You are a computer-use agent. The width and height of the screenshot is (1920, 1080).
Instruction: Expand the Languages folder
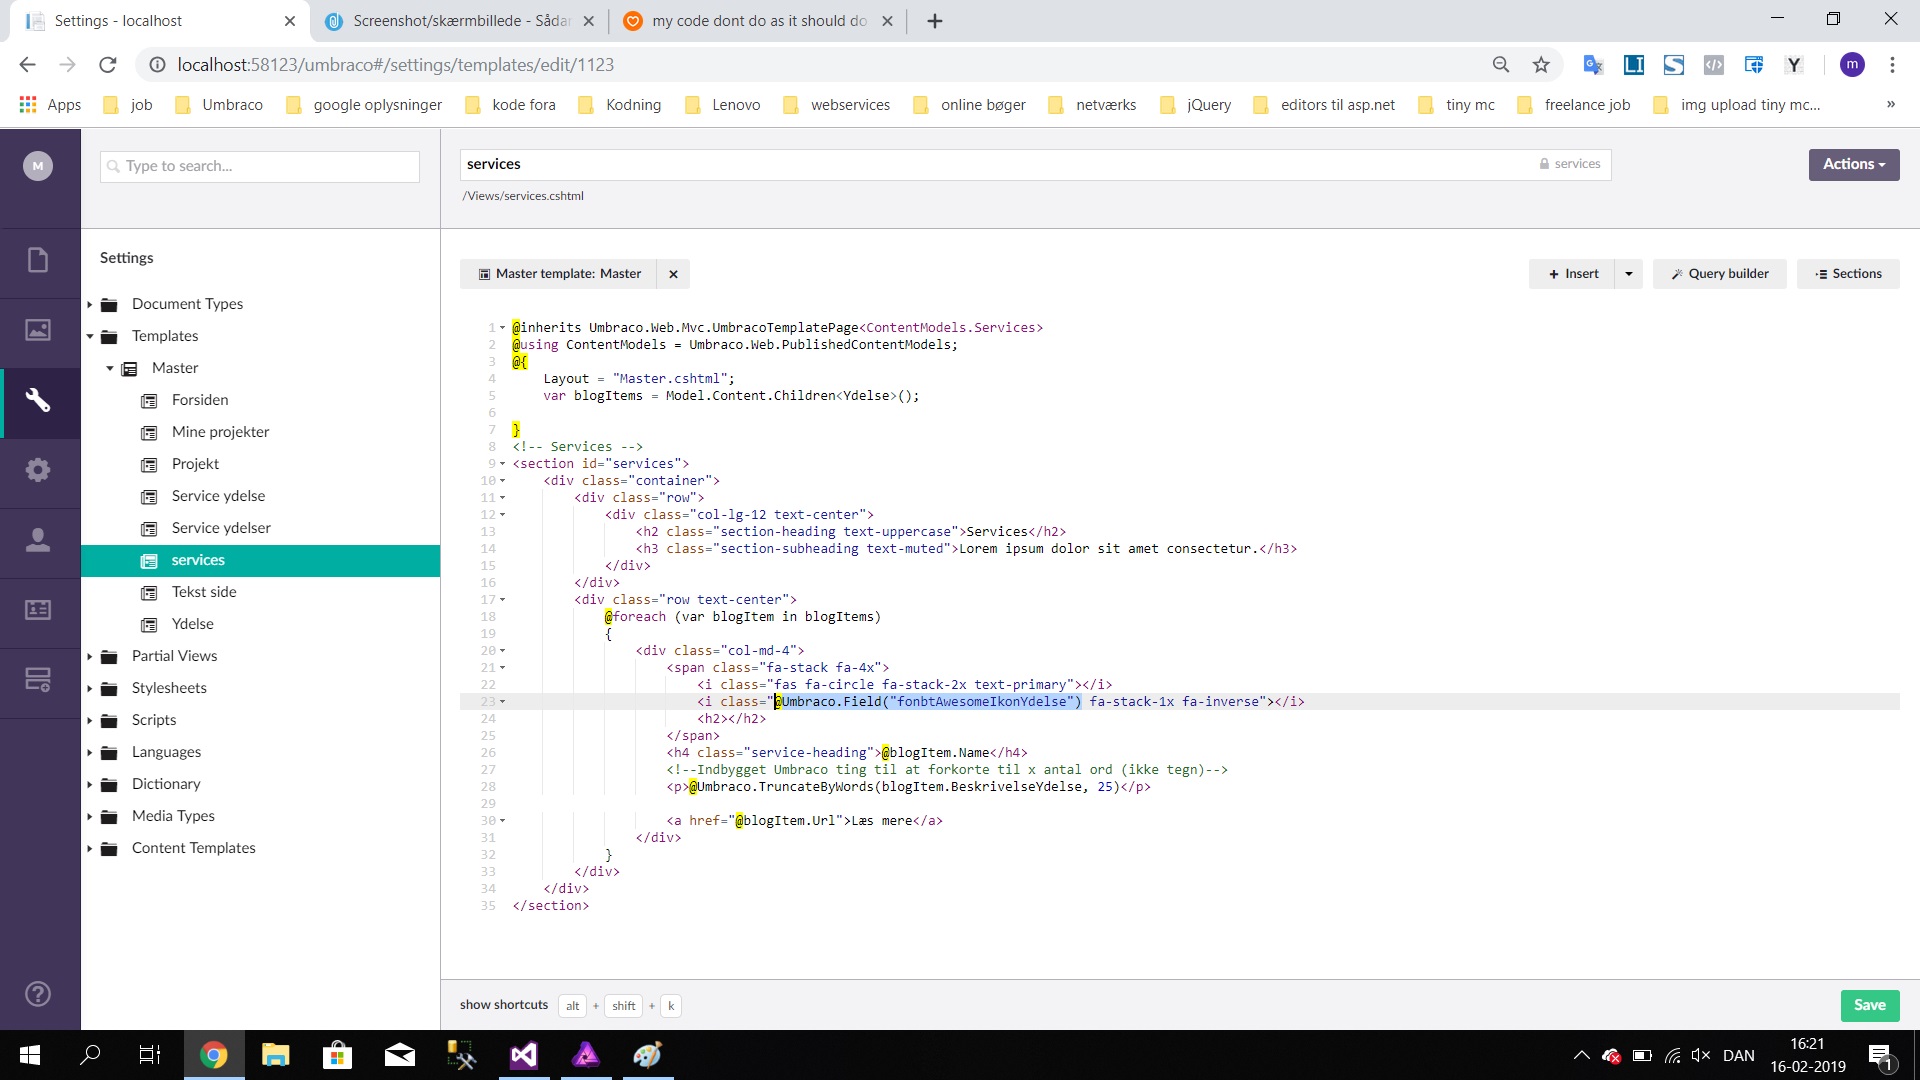pos(89,752)
